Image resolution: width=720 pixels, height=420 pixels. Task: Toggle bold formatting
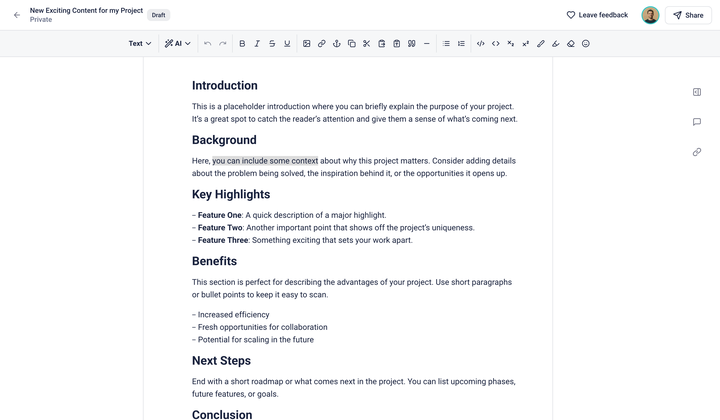point(242,44)
